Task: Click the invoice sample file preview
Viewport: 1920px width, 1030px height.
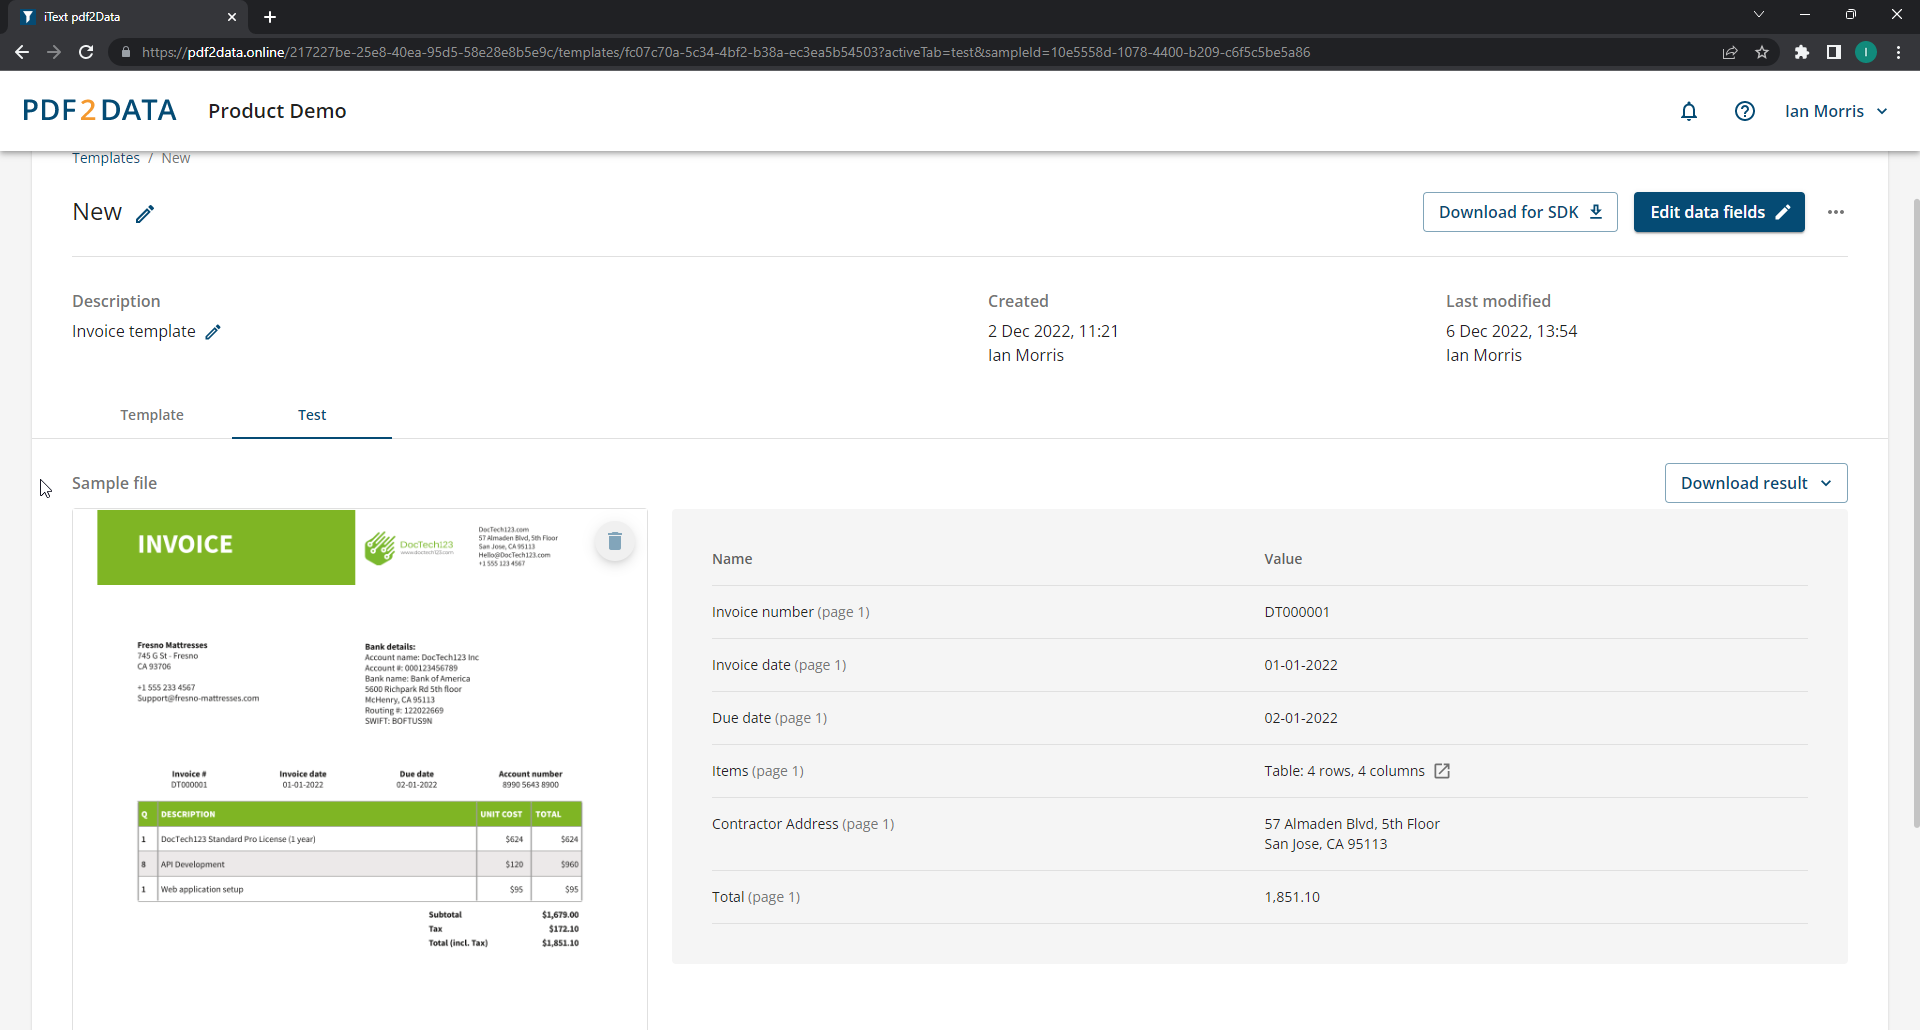Action: [x=359, y=760]
